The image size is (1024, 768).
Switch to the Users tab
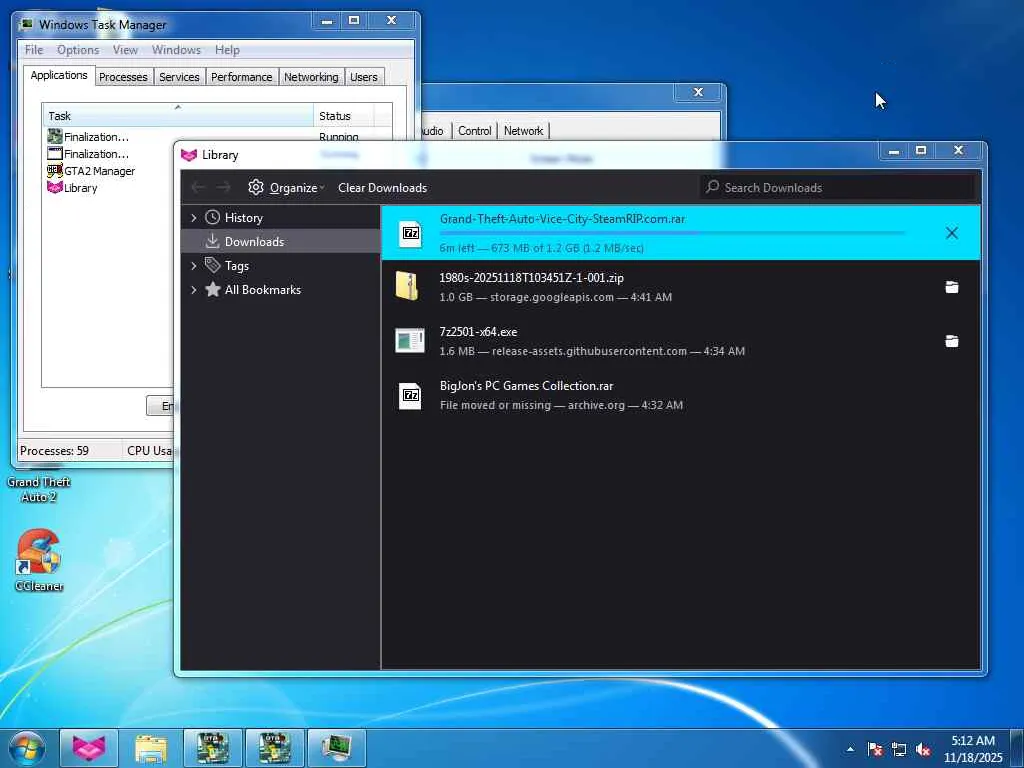364,77
